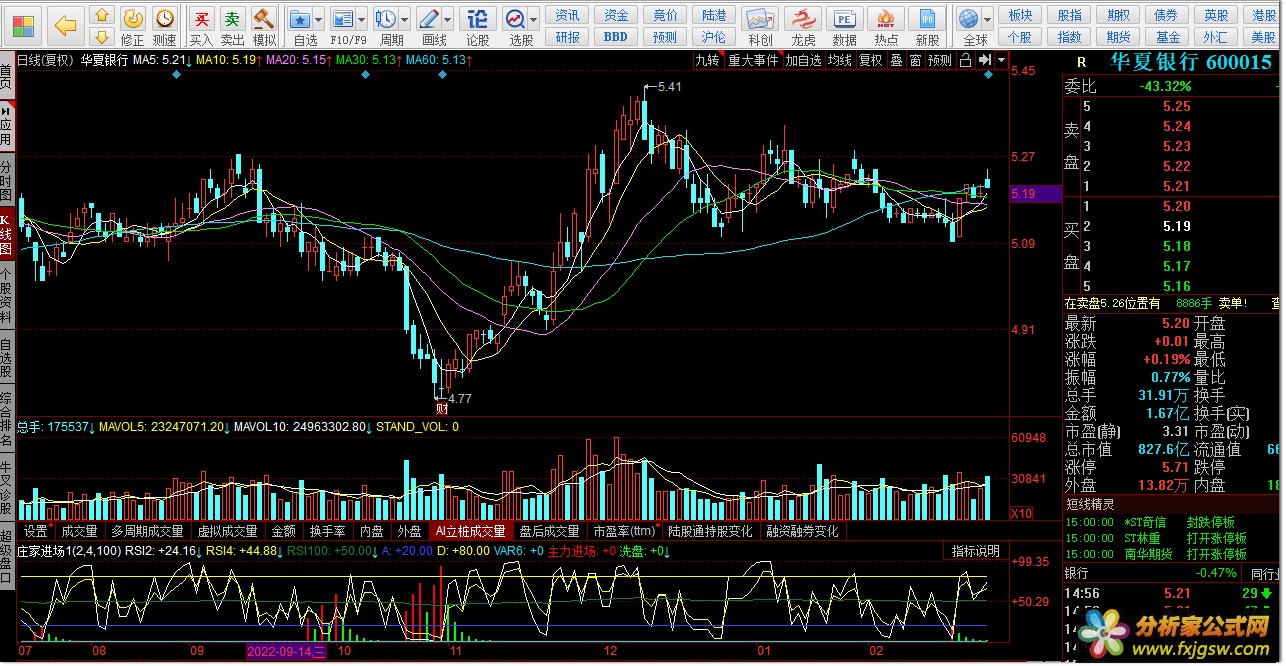Screen dimensions: 1286x666
Task: Switch to 综合排名 side tab
Action: coord(7,420)
